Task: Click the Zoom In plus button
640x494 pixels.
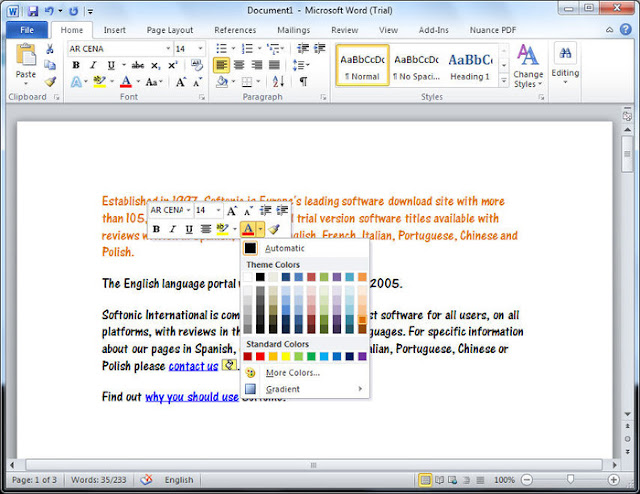Action: point(613,480)
